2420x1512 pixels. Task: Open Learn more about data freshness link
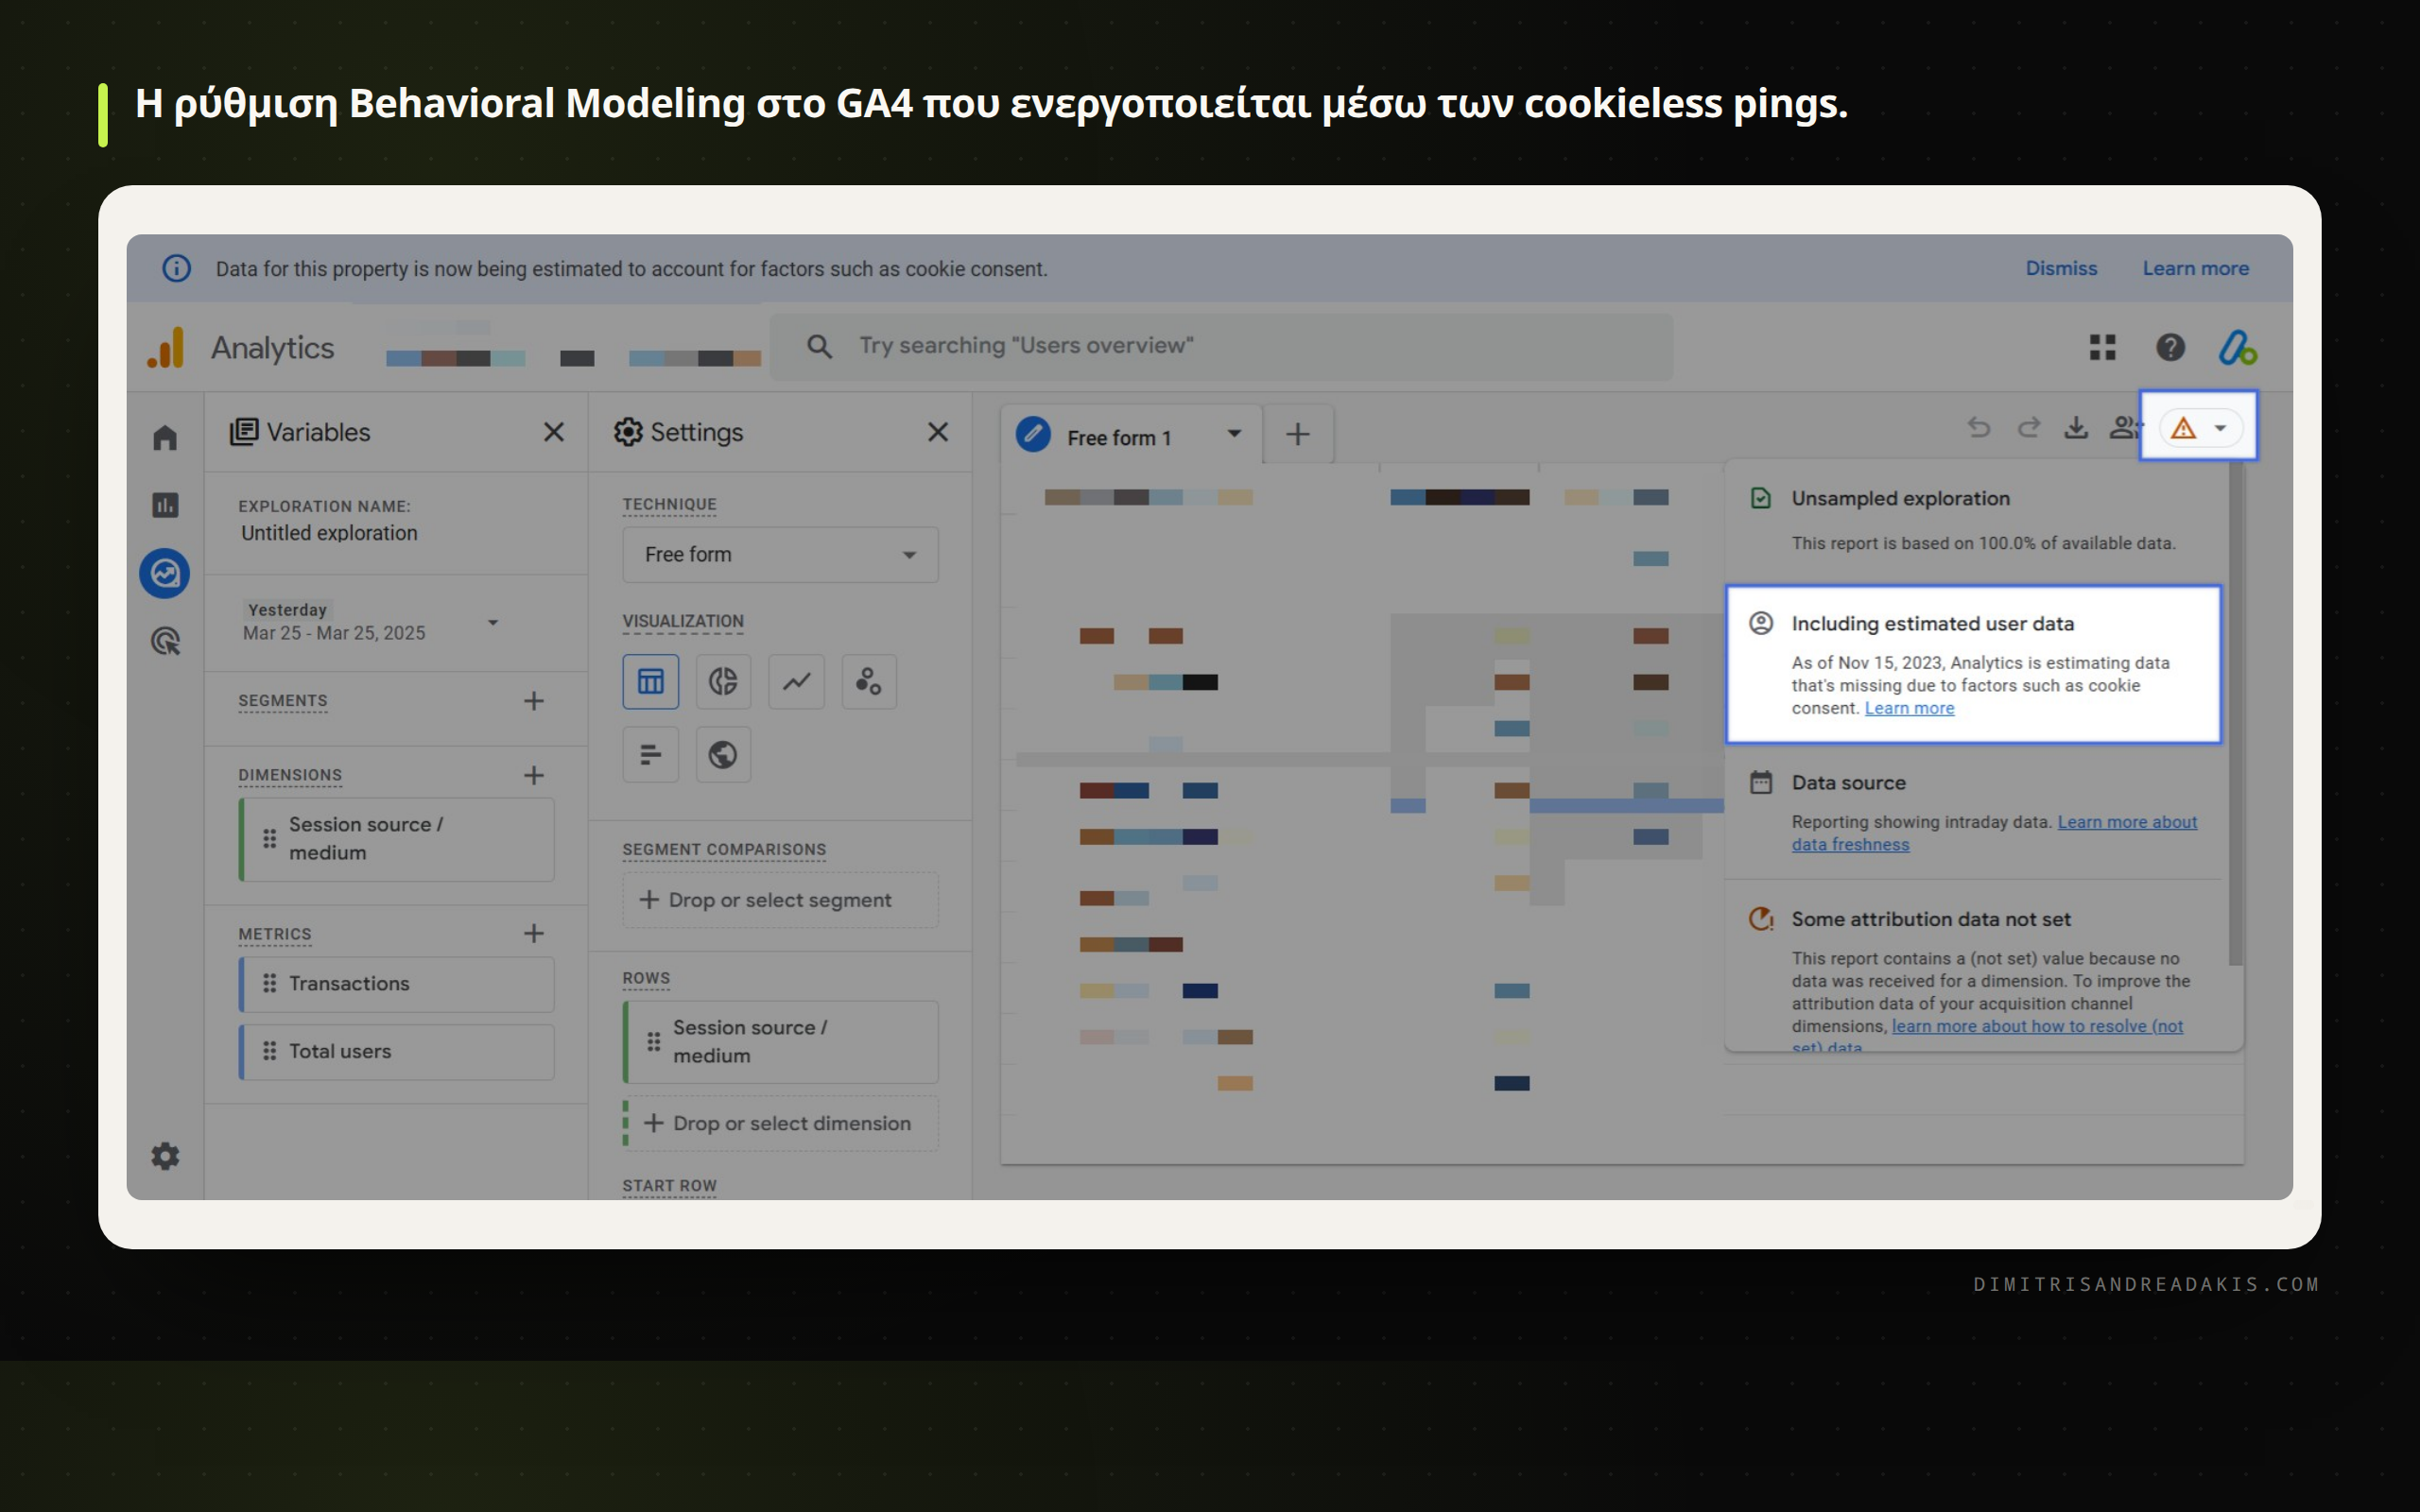point(1994,833)
